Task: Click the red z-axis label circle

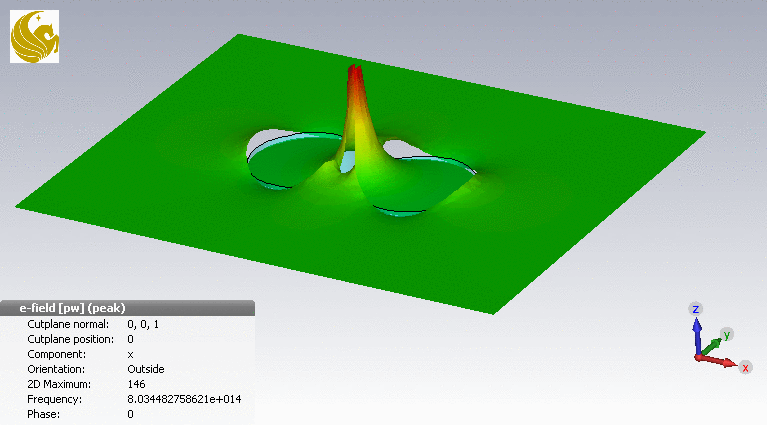Action: click(696, 308)
